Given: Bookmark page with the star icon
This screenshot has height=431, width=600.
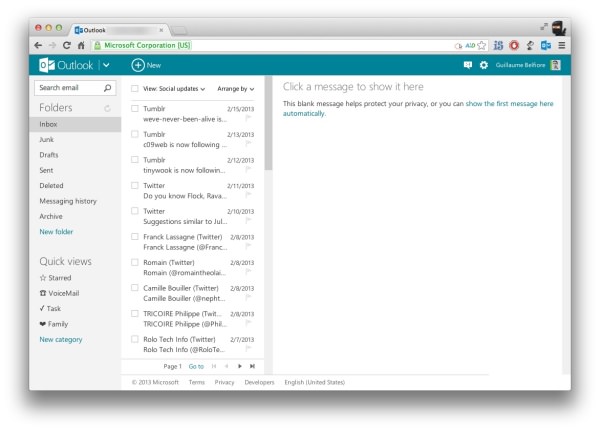Looking at the screenshot, I should click(x=482, y=46).
